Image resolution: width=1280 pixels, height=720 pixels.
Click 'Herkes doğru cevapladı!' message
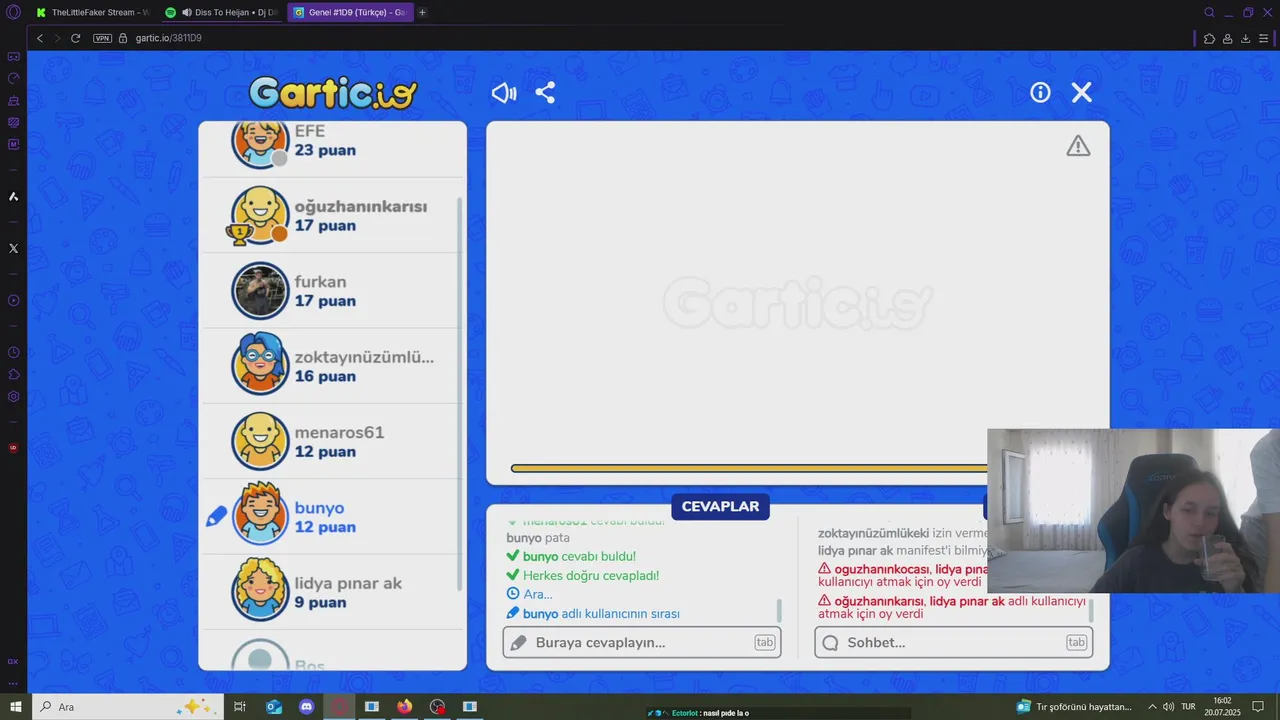tap(582, 575)
